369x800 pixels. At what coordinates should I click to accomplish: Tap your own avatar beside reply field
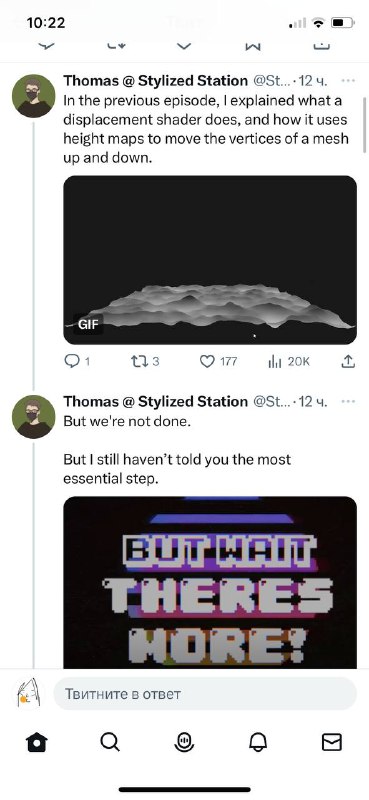click(x=29, y=694)
